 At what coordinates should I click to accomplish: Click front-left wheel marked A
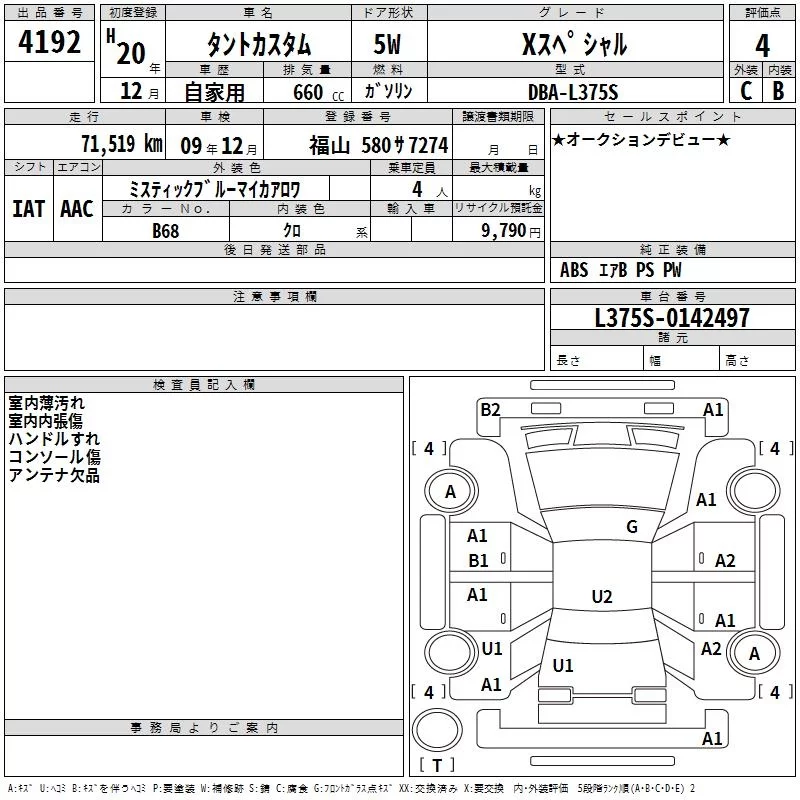click(x=451, y=492)
